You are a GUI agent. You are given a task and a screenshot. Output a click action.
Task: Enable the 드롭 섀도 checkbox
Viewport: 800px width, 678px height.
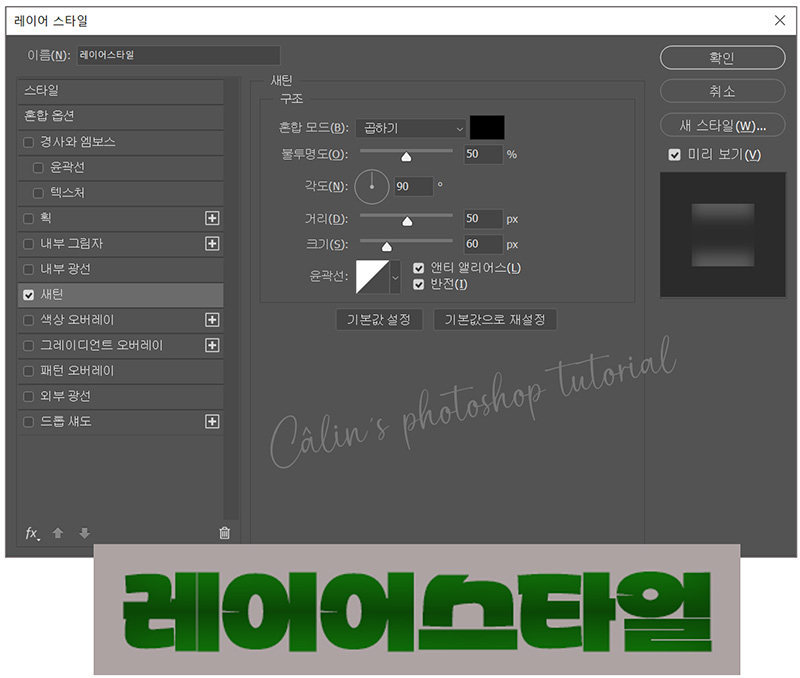coord(29,422)
